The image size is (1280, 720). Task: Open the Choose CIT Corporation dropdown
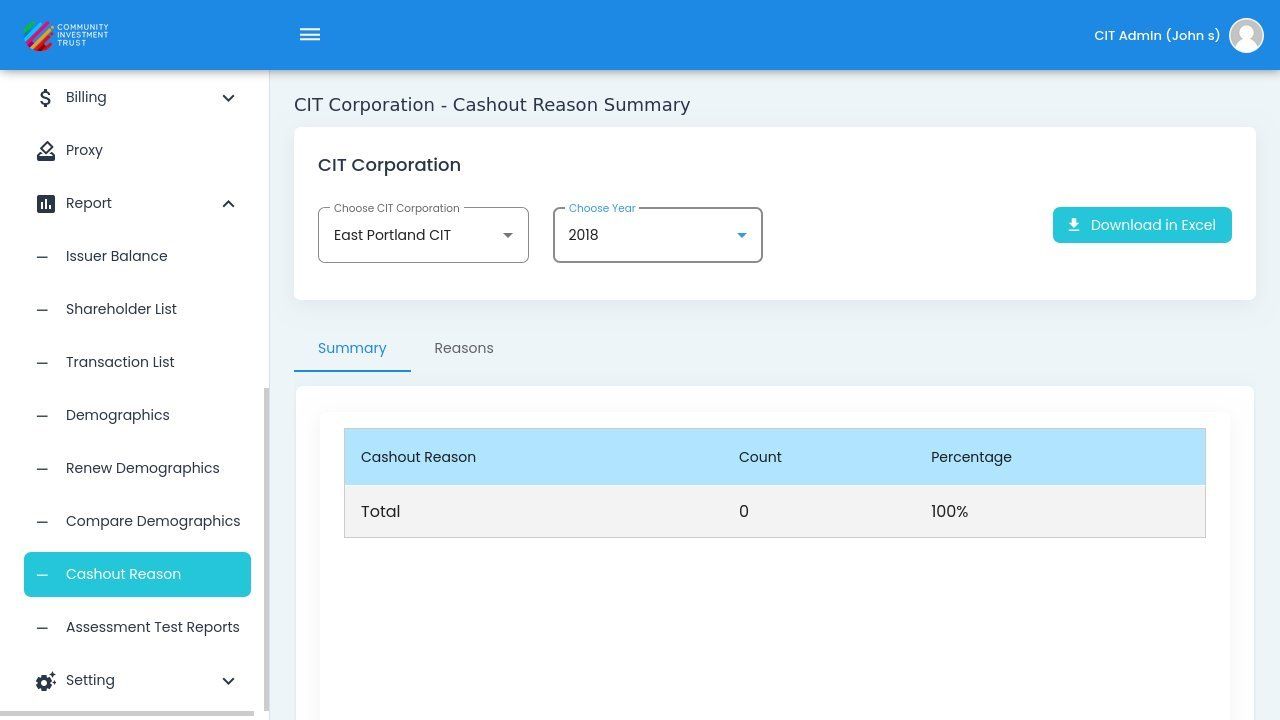point(423,235)
